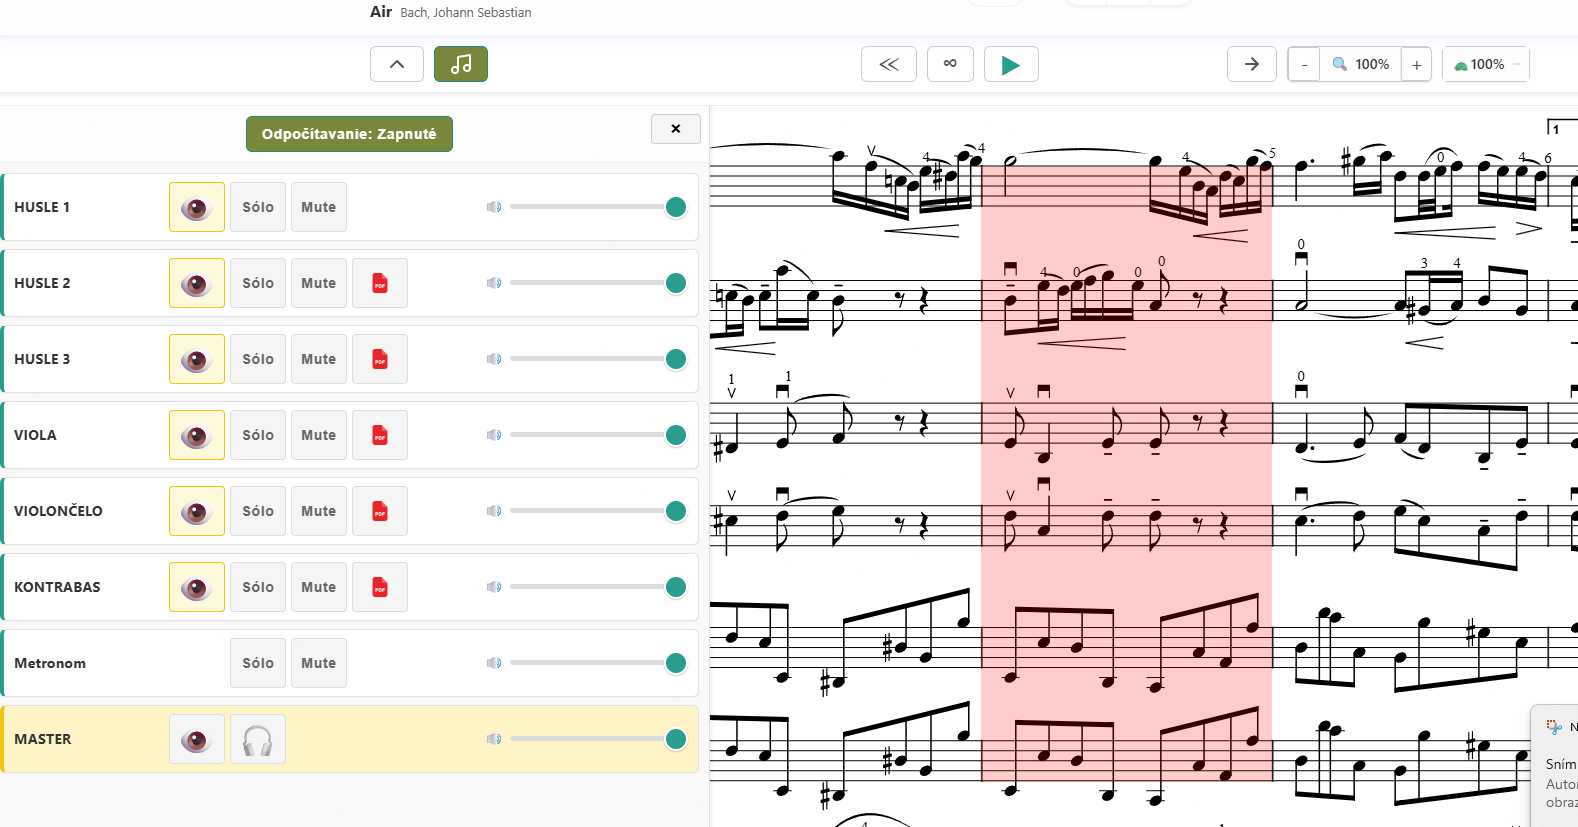Mute the KONTRABAS track
The height and width of the screenshot is (827, 1578).
click(319, 587)
